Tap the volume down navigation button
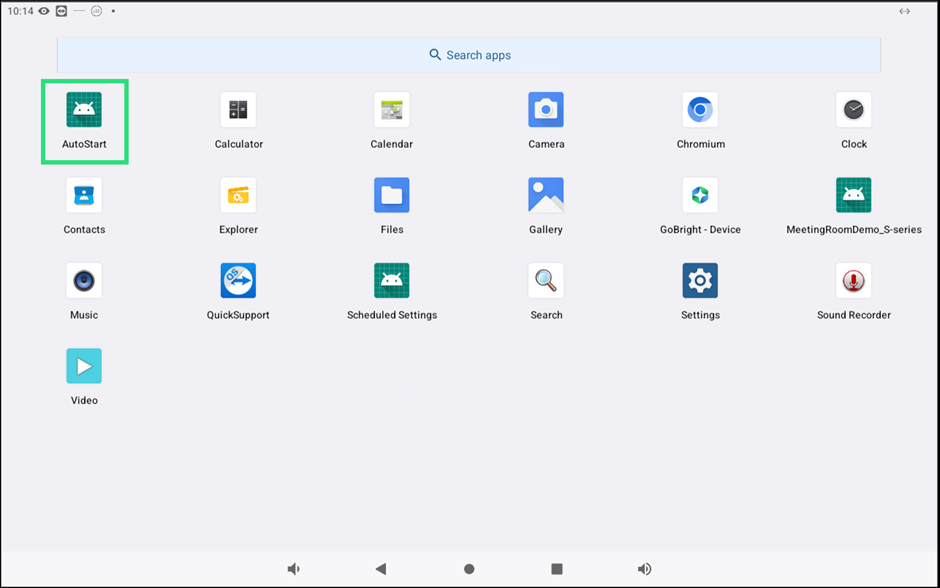Image resolution: width=940 pixels, height=588 pixels. 293,569
